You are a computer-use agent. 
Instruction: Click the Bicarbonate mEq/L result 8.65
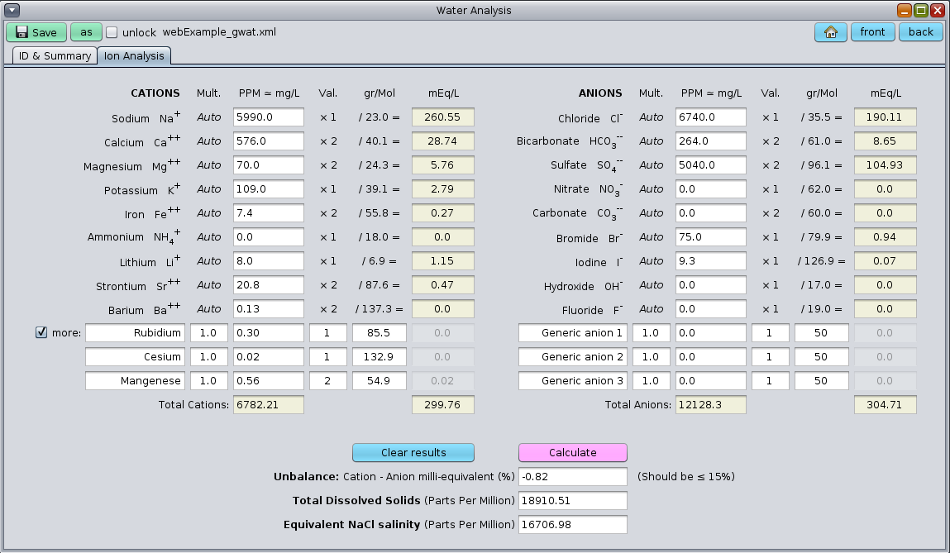(885, 141)
